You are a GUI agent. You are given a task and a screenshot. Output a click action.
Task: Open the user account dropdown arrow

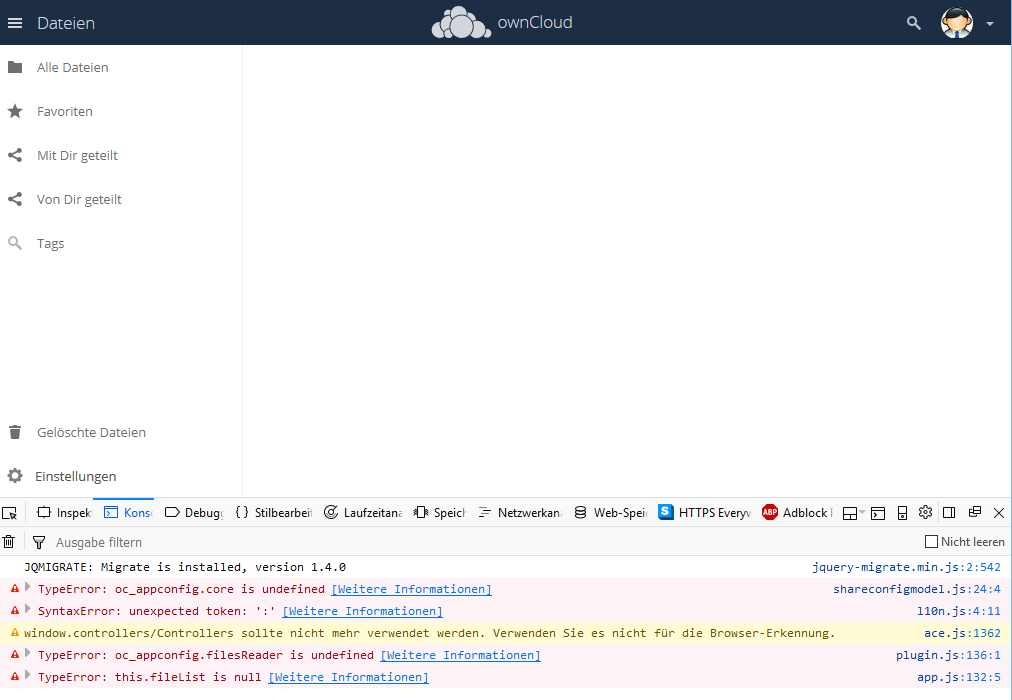(x=990, y=22)
